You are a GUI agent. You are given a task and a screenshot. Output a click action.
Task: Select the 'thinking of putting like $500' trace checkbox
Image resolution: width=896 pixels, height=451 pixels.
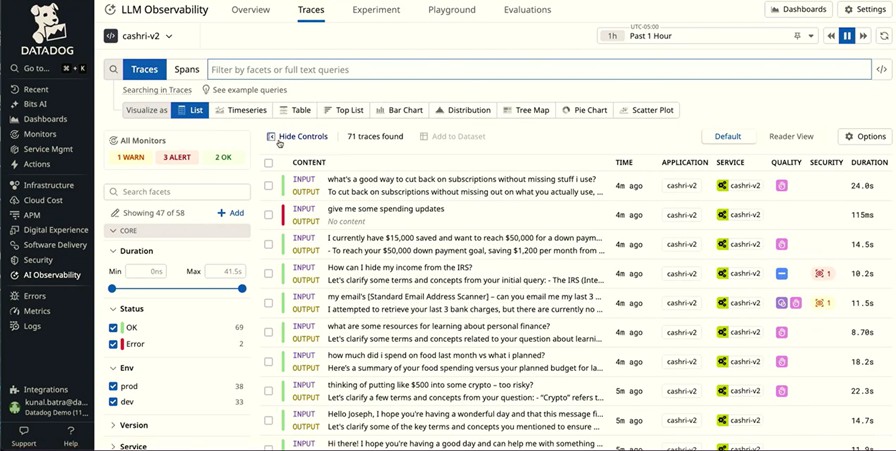pyautogui.click(x=269, y=391)
